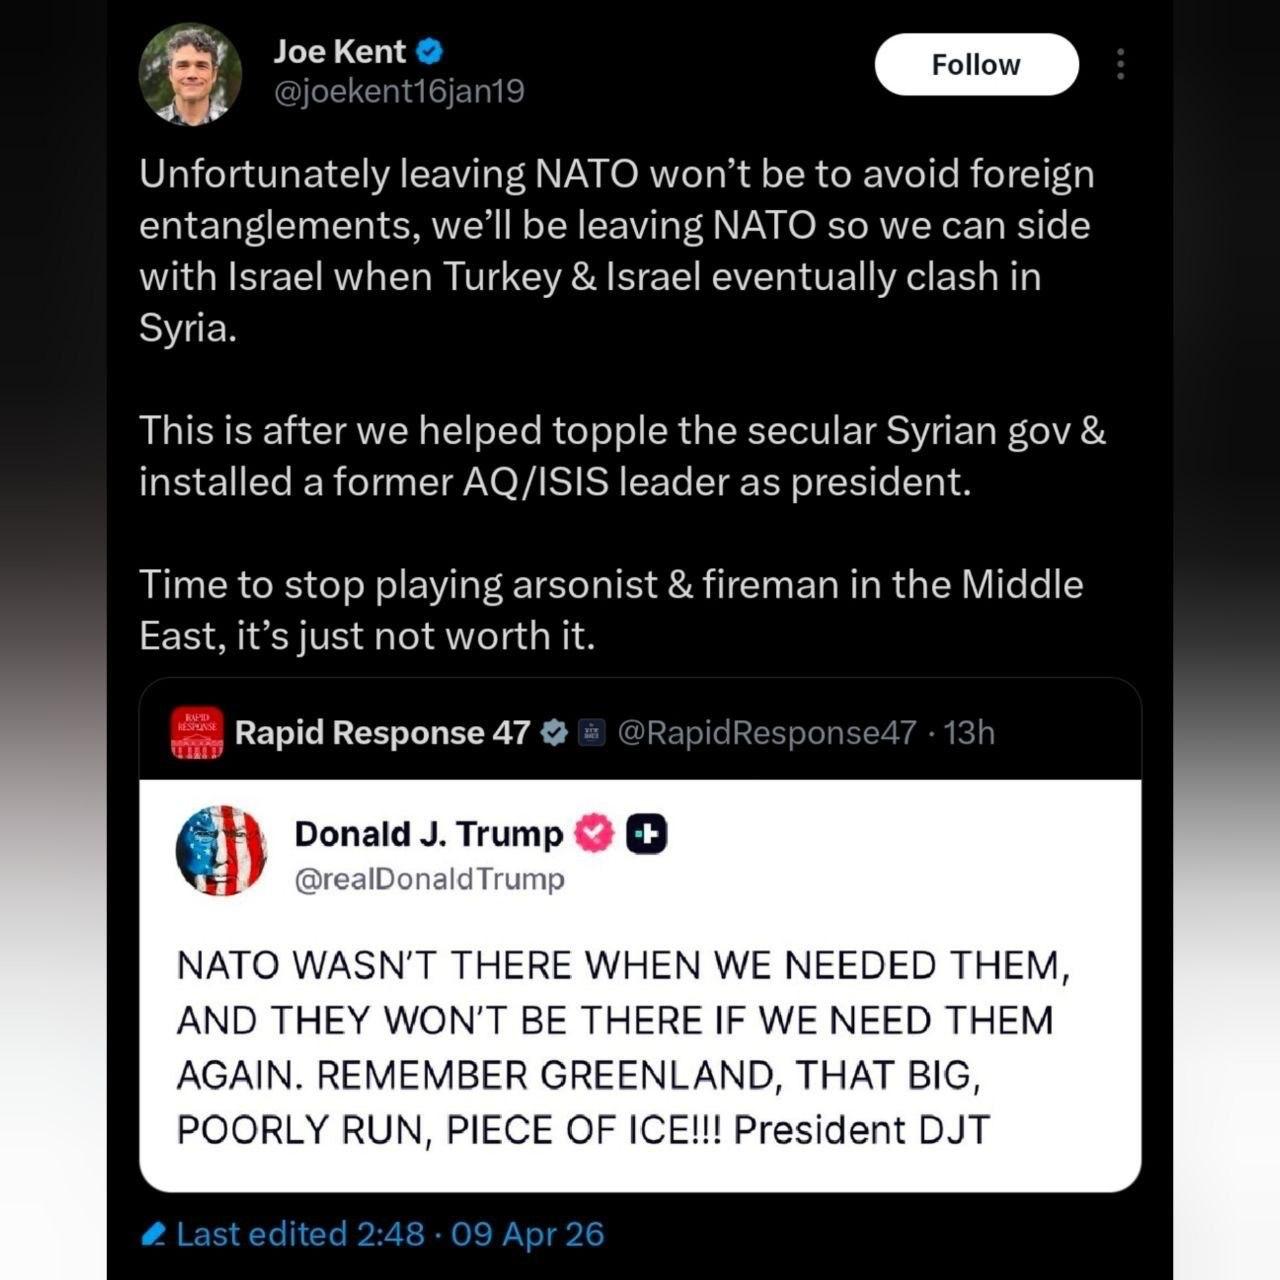
Task: Open the Rapid Response 47 account name
Action: (x=382, y=733)
